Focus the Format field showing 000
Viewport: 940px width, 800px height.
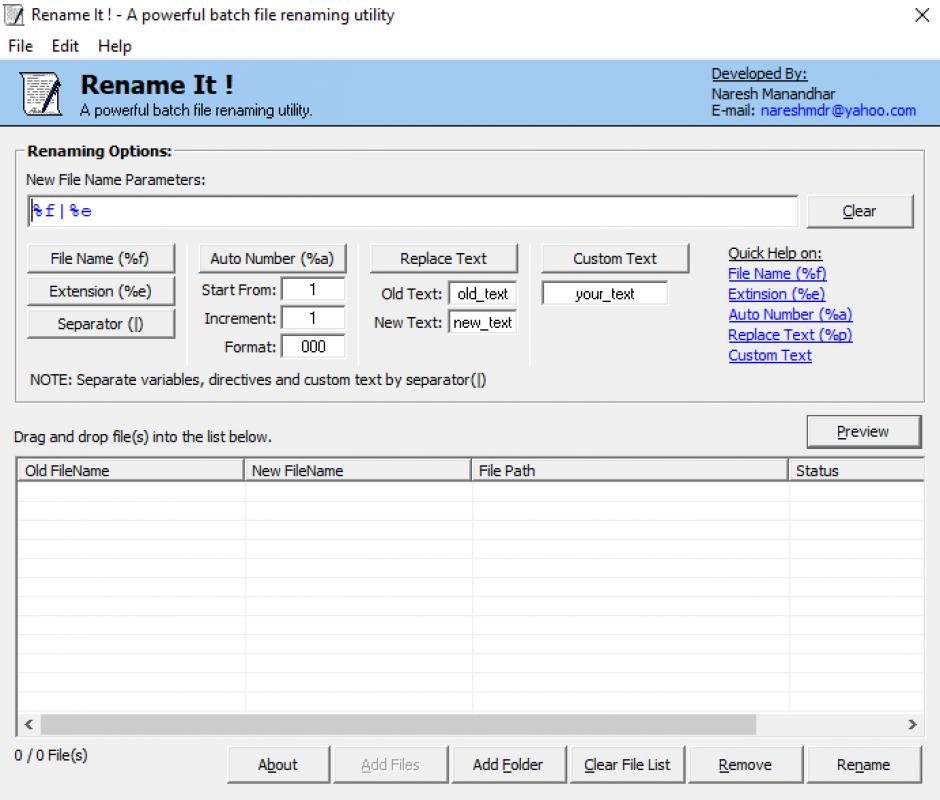click(313, 347)
